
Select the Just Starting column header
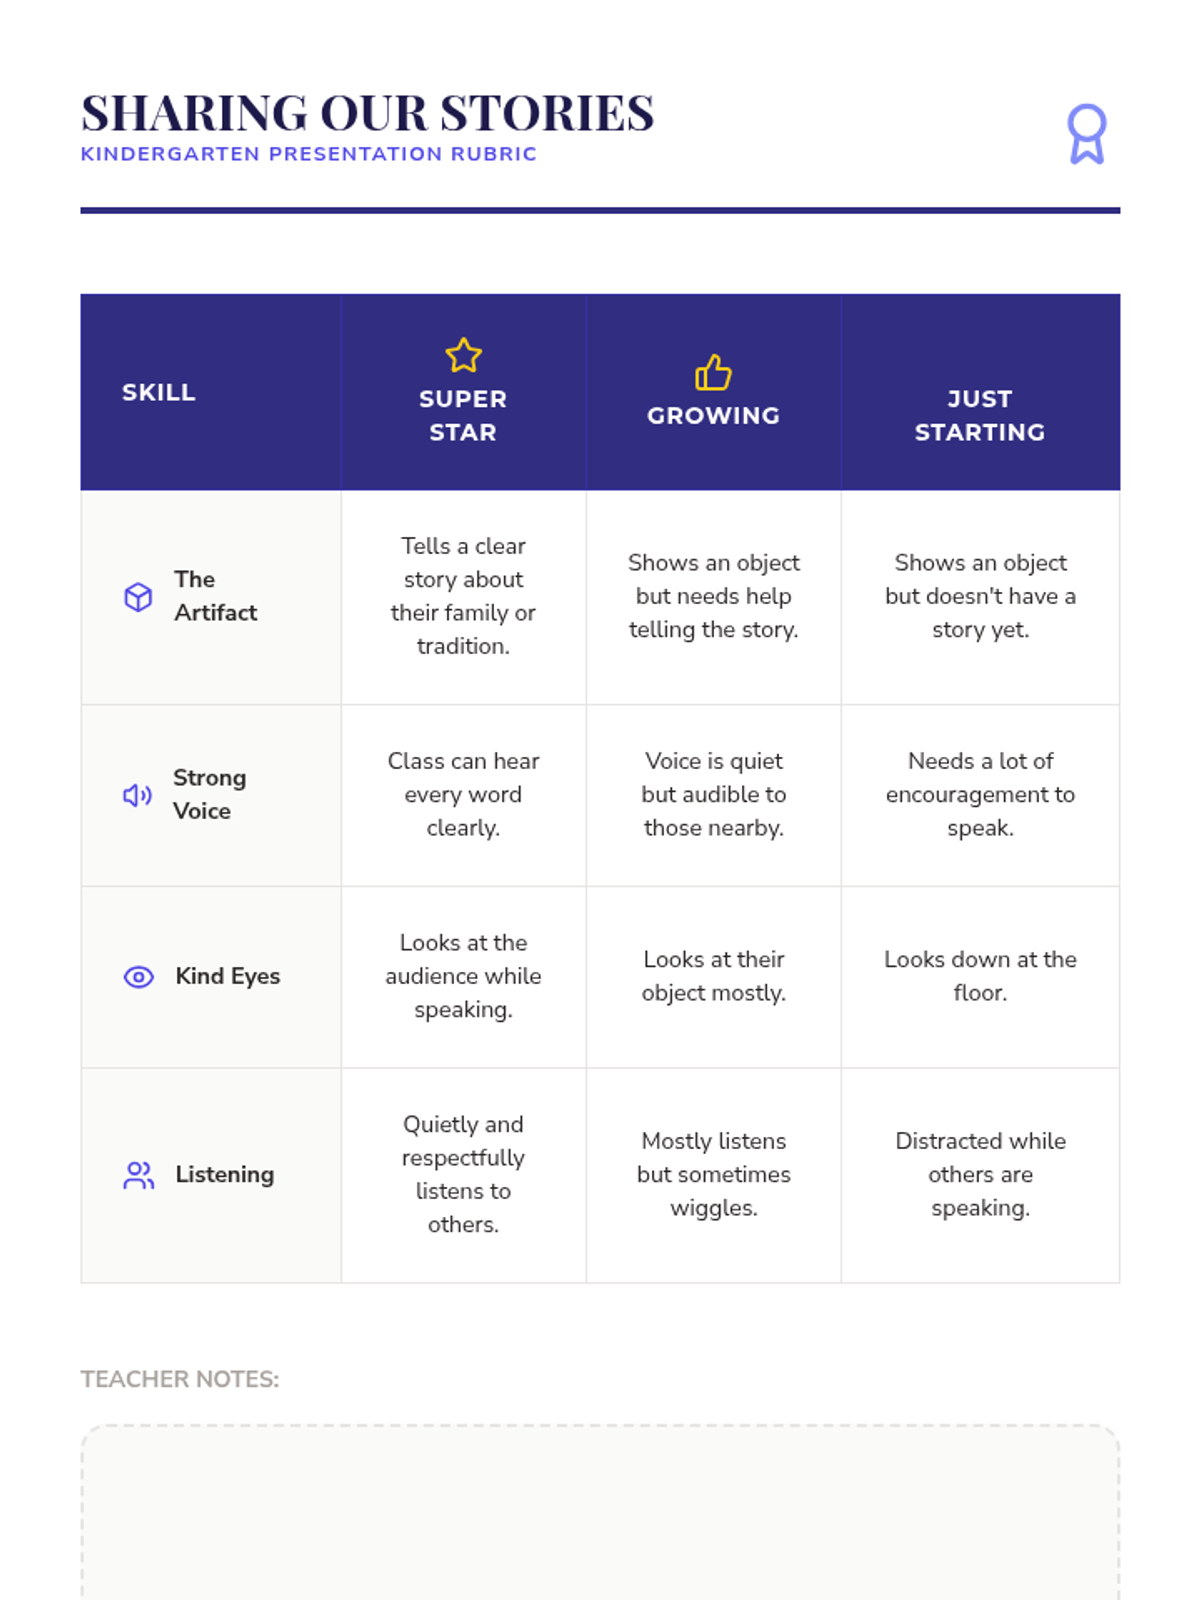[x=979, y=415]
